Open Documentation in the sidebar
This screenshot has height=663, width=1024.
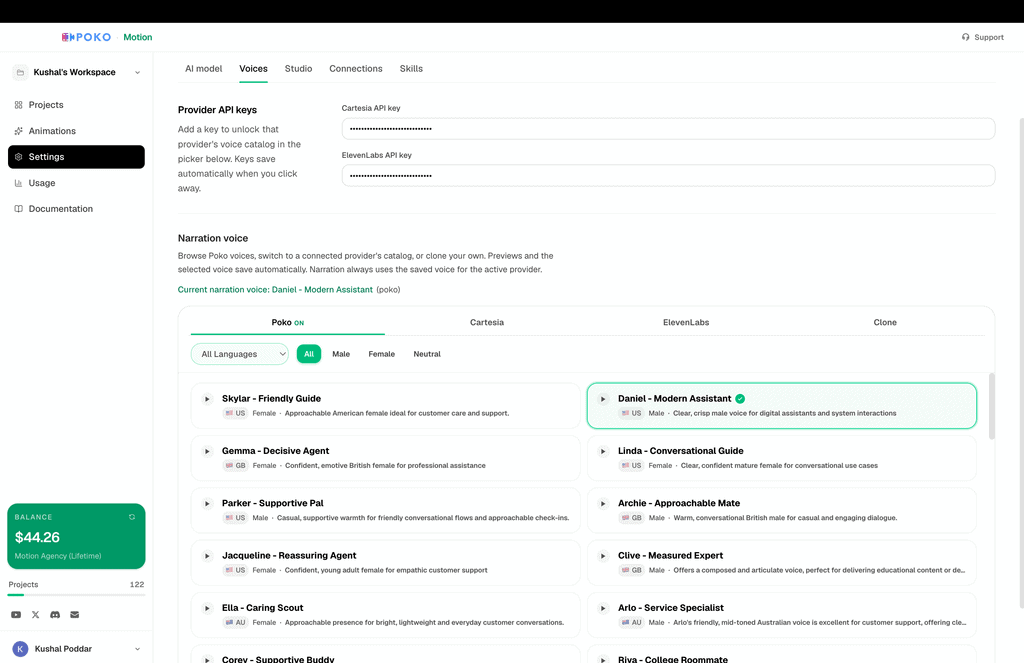pyautogui.click(x=76, y=209)
